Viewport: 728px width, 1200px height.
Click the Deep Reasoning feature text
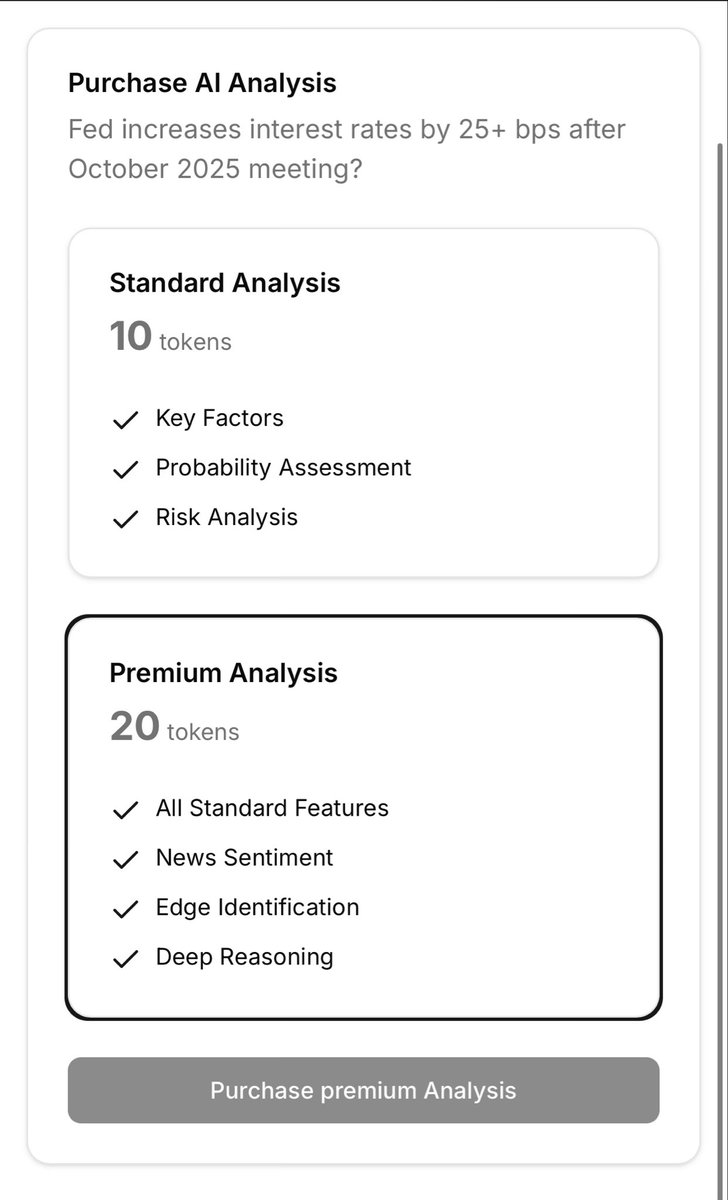tap(244, 957)
